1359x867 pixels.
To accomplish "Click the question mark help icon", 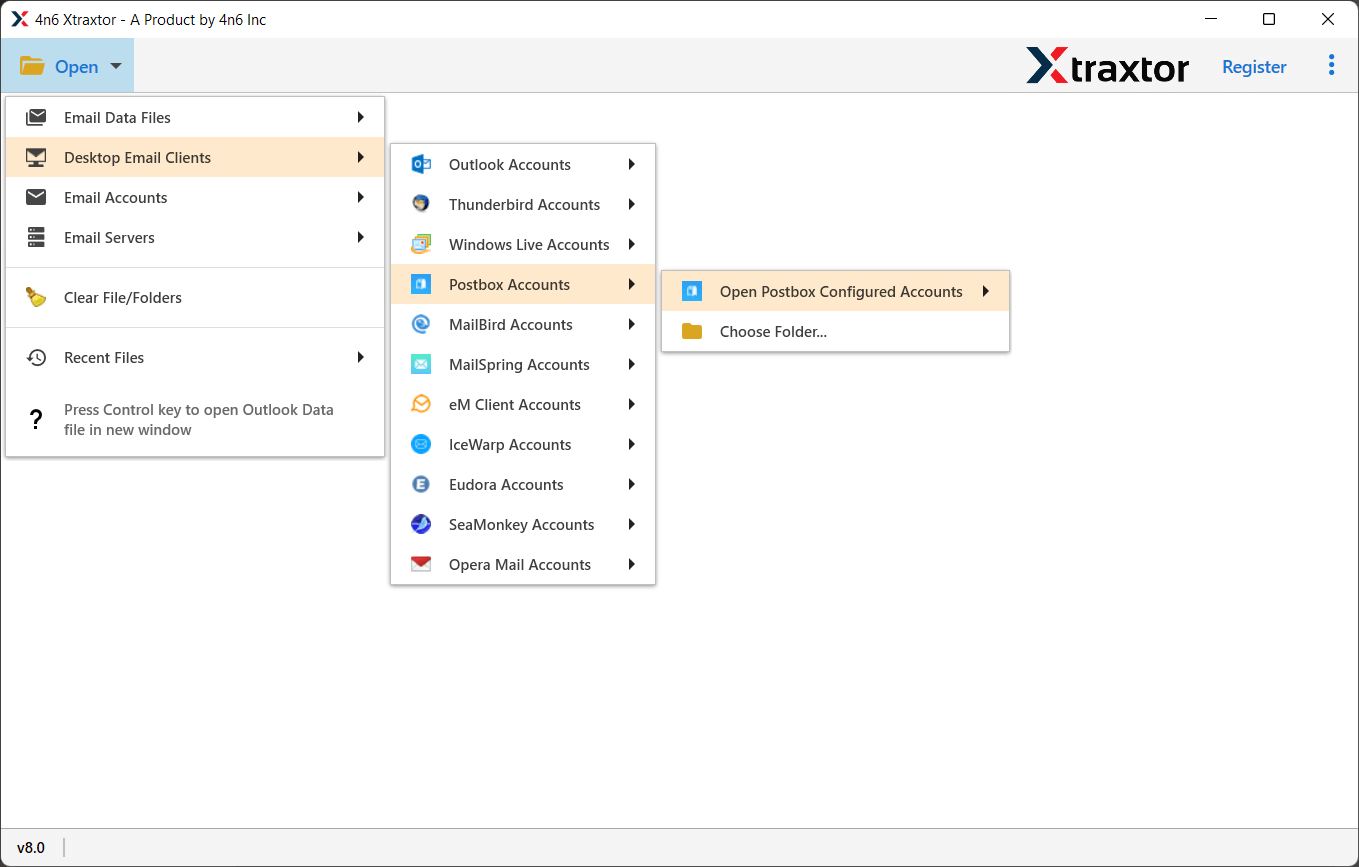I will point(36,420).
